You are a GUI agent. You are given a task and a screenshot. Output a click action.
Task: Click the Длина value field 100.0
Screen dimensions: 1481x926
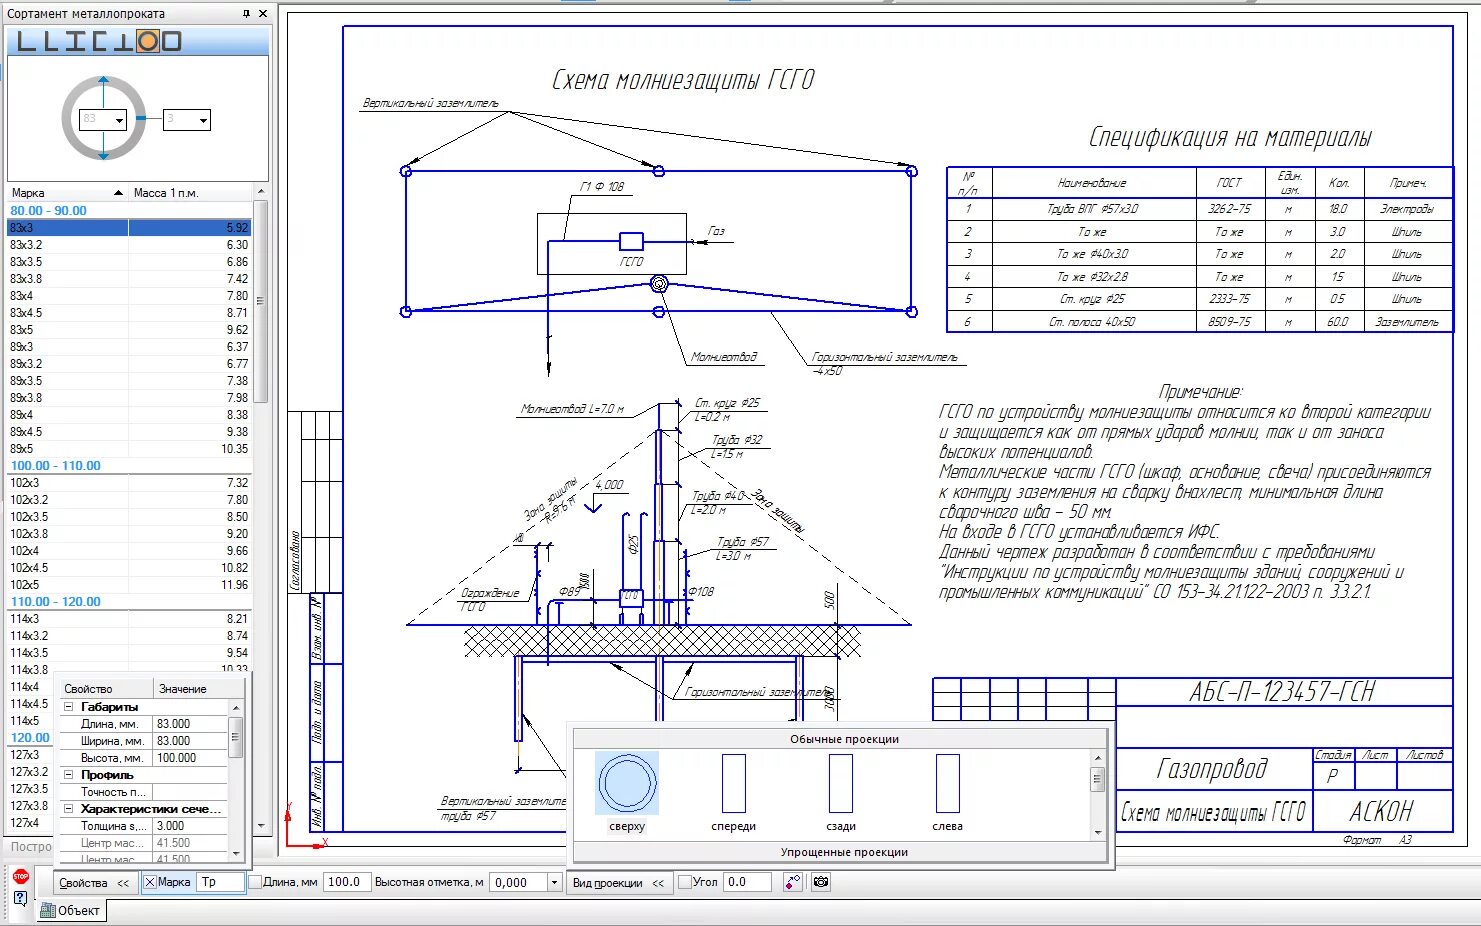click(x=346, y=882)
